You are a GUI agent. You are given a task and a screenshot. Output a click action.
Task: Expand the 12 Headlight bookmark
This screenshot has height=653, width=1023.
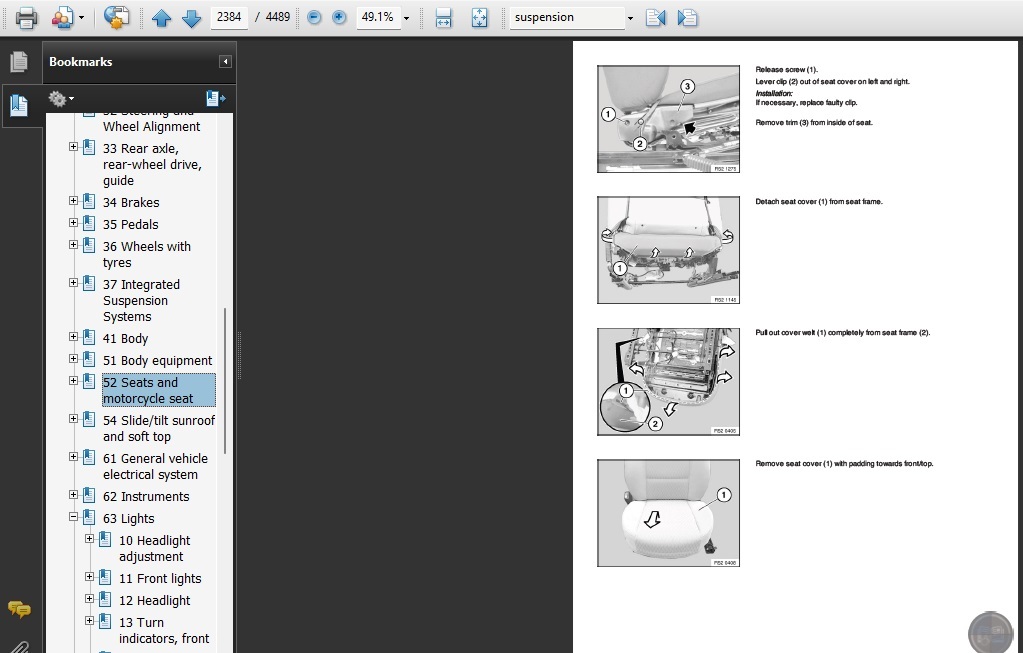pos(89,598)
